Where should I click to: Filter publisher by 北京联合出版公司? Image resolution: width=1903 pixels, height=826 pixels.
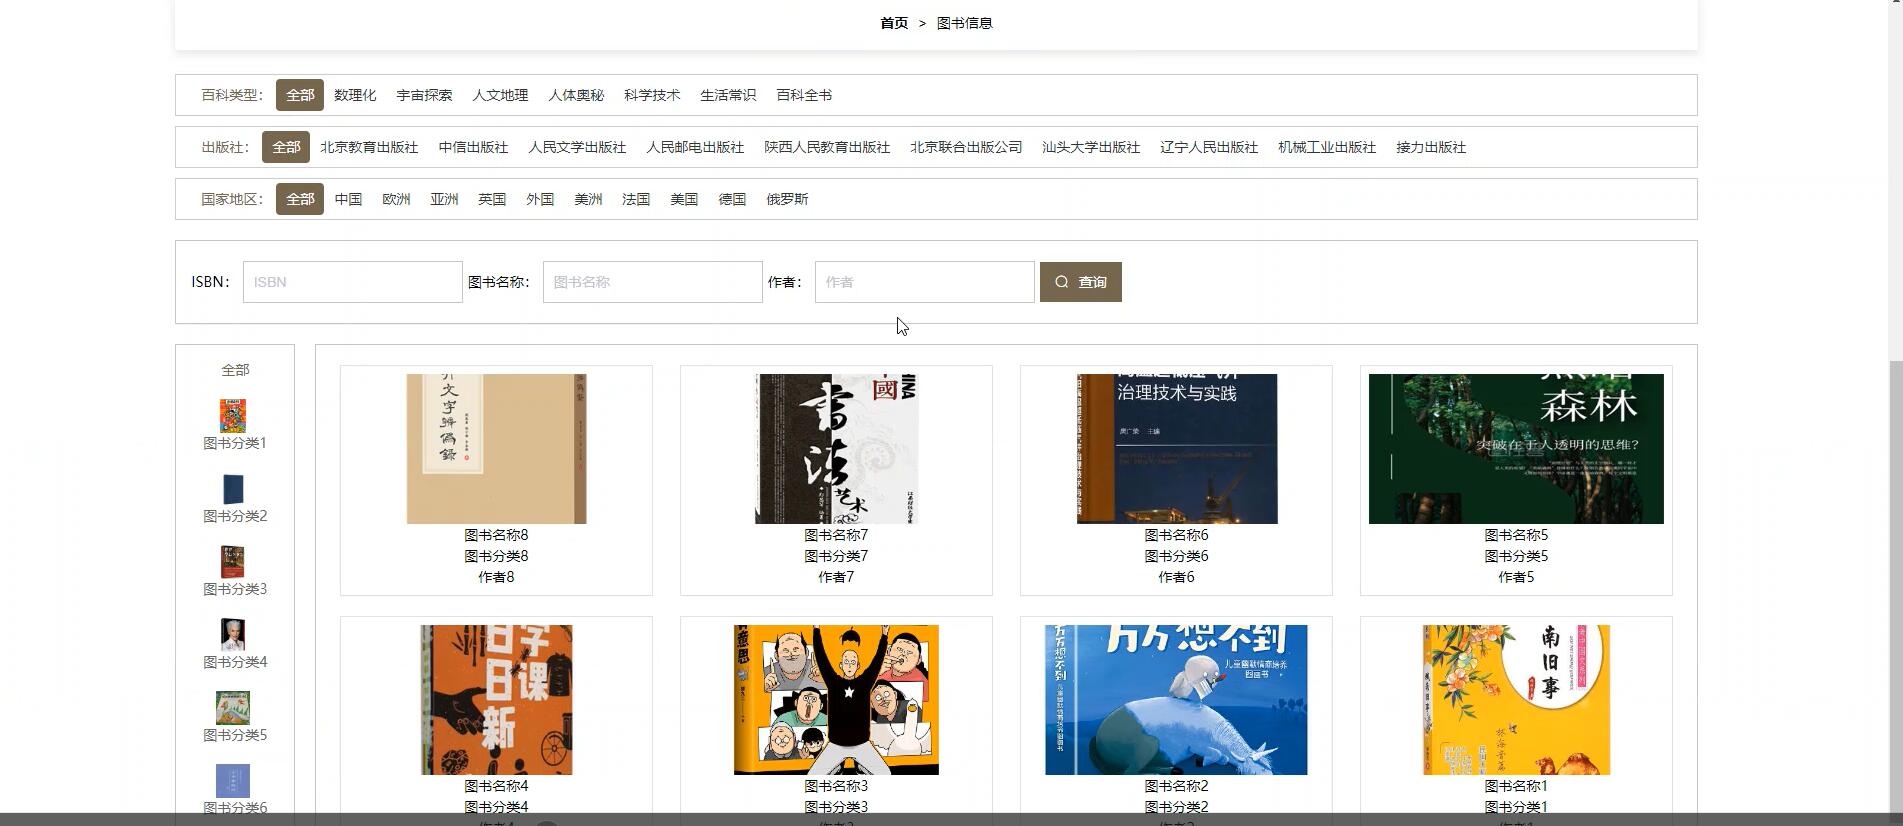point(966,147)
